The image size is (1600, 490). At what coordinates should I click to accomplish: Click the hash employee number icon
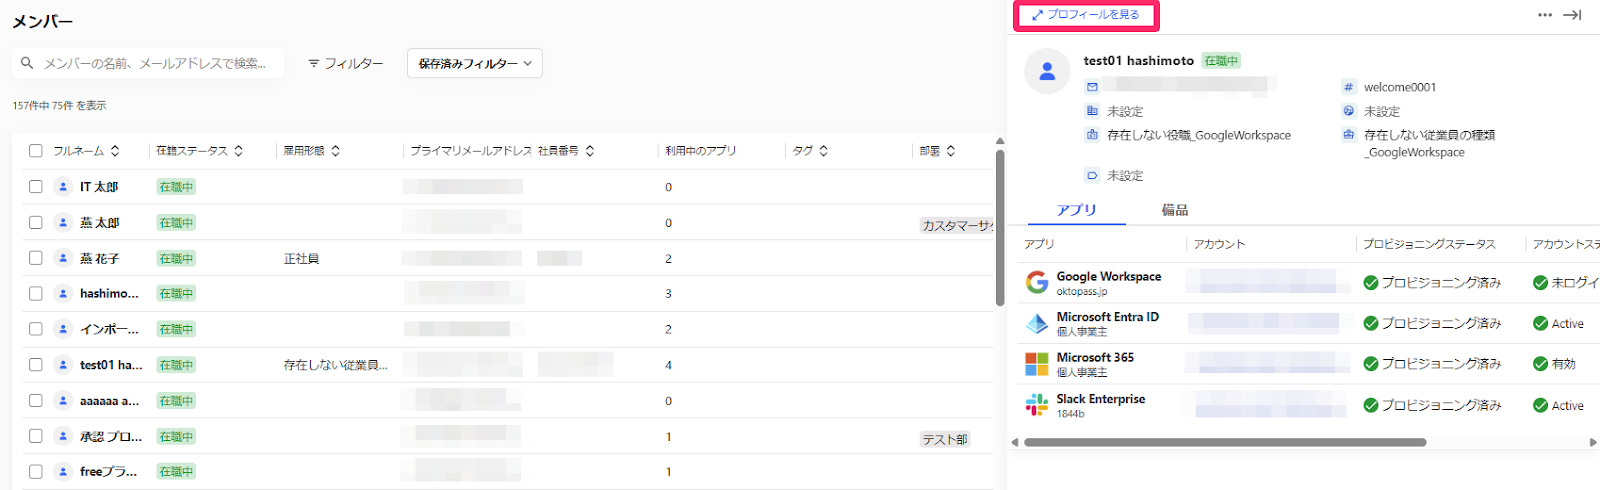(1348, 87)
